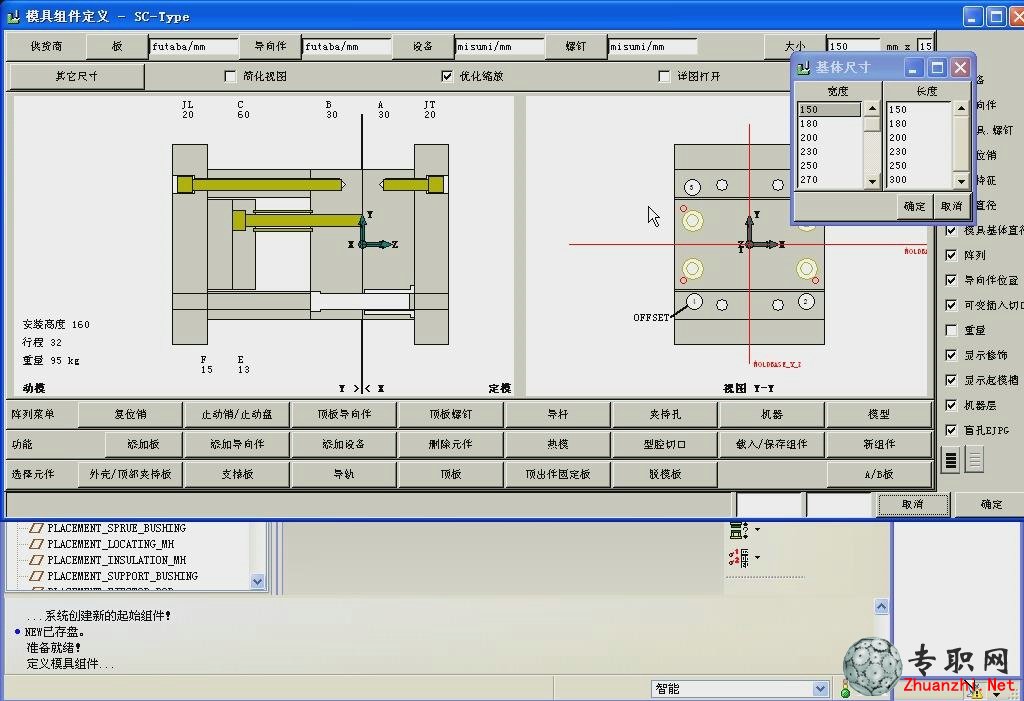
Task: Click the 添加导向件 function button
Action: pyautogui.click(x=236, y=444)
